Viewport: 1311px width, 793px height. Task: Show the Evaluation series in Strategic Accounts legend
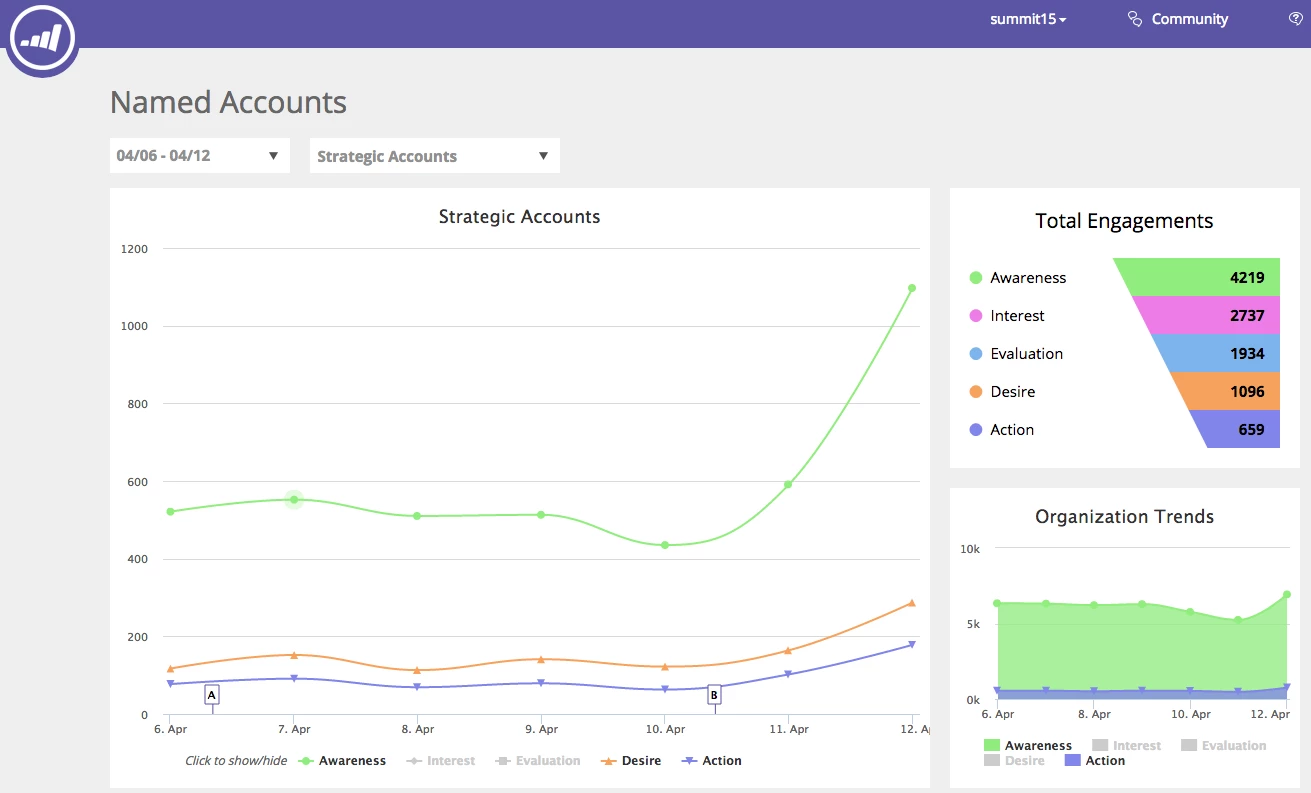537,761
